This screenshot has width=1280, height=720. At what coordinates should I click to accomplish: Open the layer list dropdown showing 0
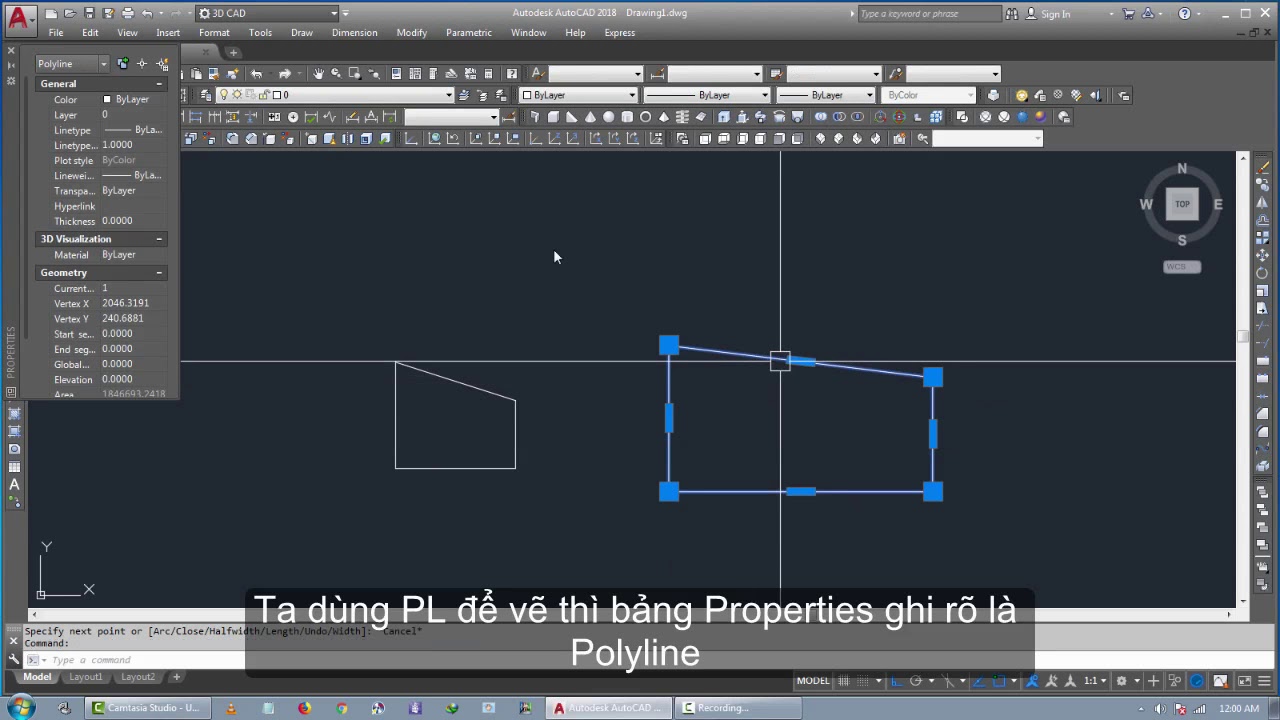coord(336,95)
